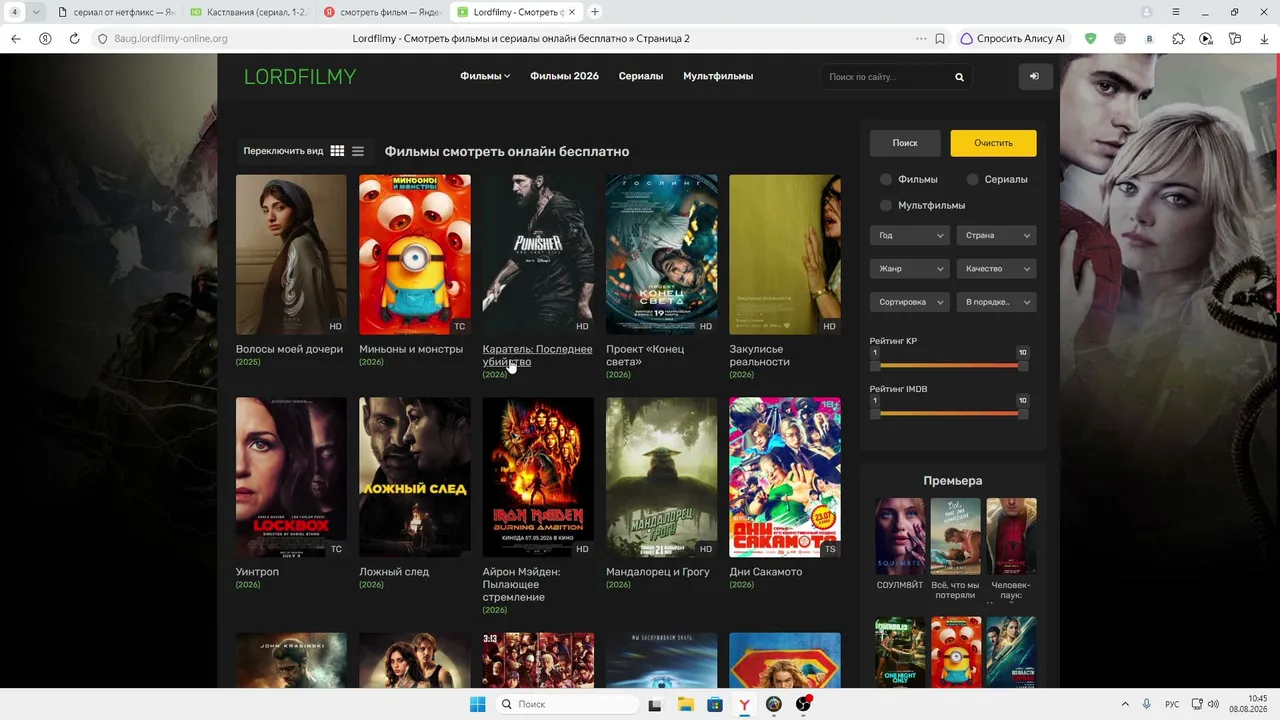Click the microphone tray icon
The height and width of the screenshot is (720, 1280).
coord(1147,704)
